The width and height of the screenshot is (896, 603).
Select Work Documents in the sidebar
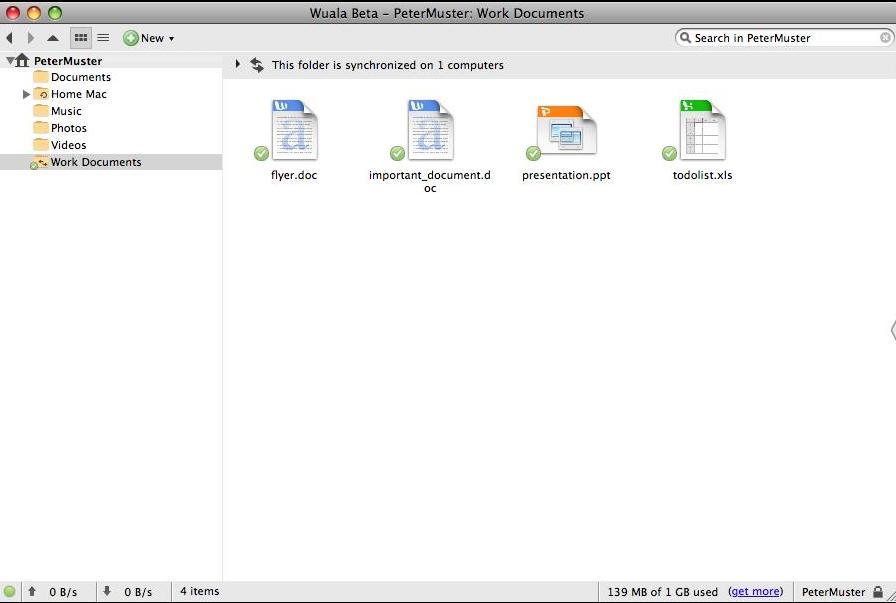pyautogui.click(x=96, y=162)
